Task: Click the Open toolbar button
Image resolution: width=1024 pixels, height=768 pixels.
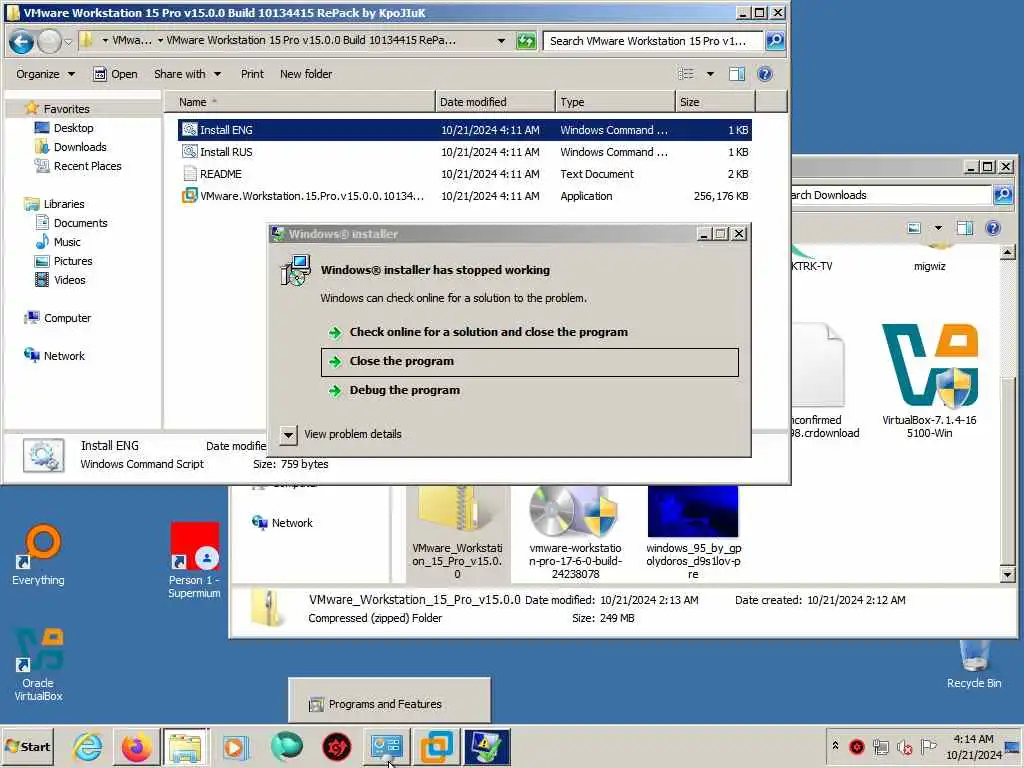Action: (116, 74)
